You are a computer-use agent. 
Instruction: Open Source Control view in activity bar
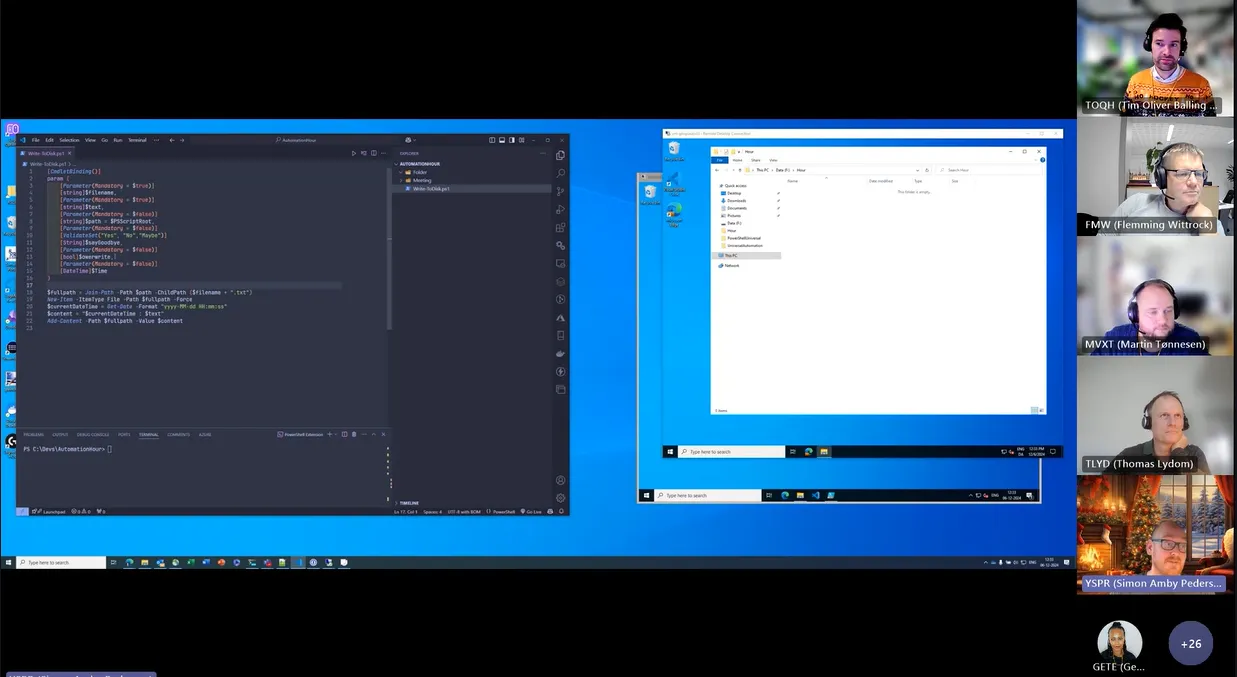[x=560, y=191]
